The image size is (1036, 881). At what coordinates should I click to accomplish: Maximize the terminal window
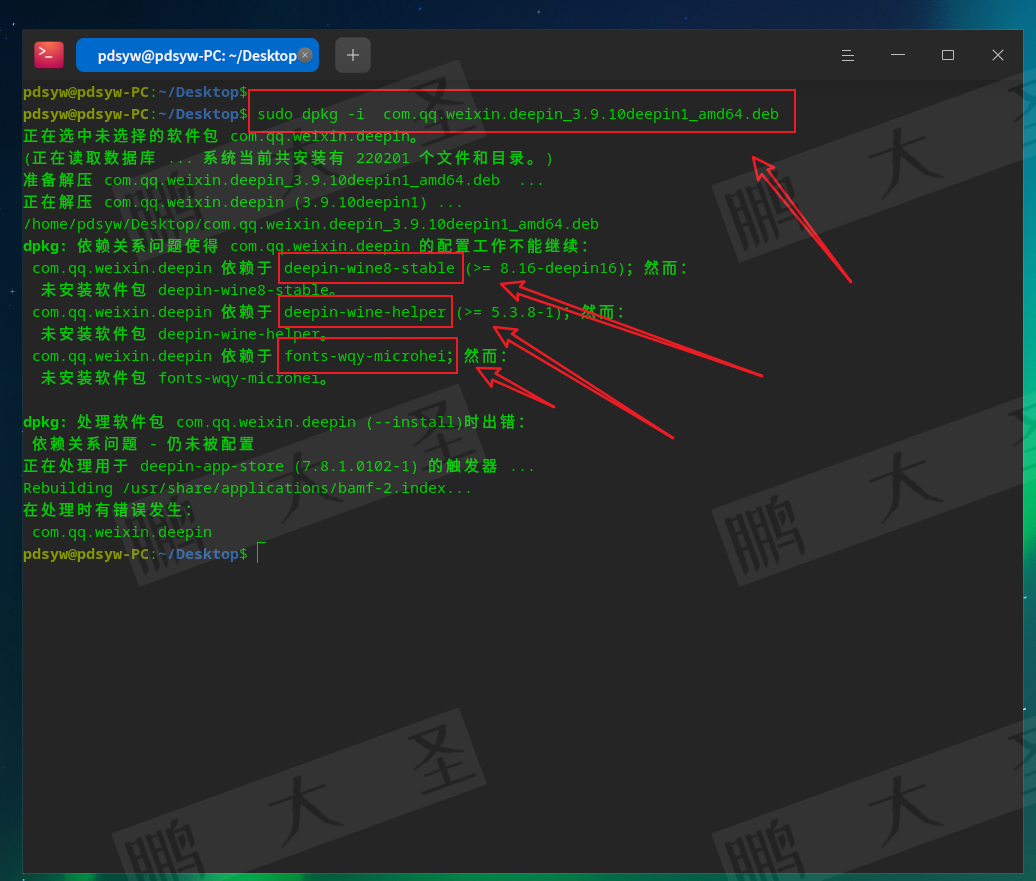[947, 55]
